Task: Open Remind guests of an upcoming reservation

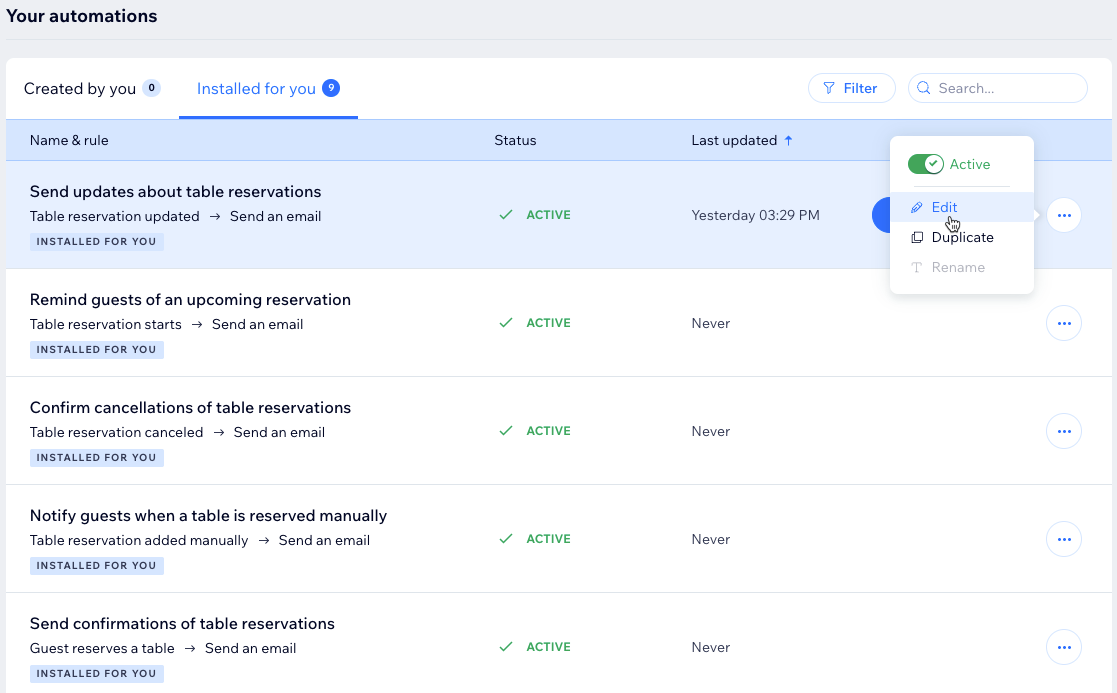Action: click(190, 300)
